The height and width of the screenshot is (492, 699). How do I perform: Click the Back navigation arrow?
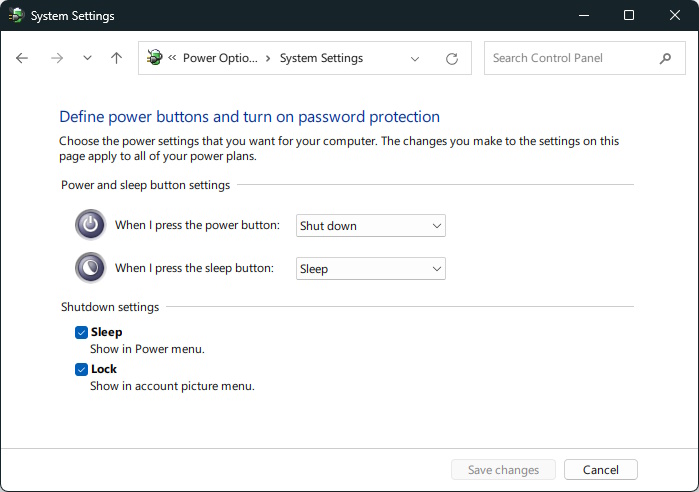(x=23, y=58)
